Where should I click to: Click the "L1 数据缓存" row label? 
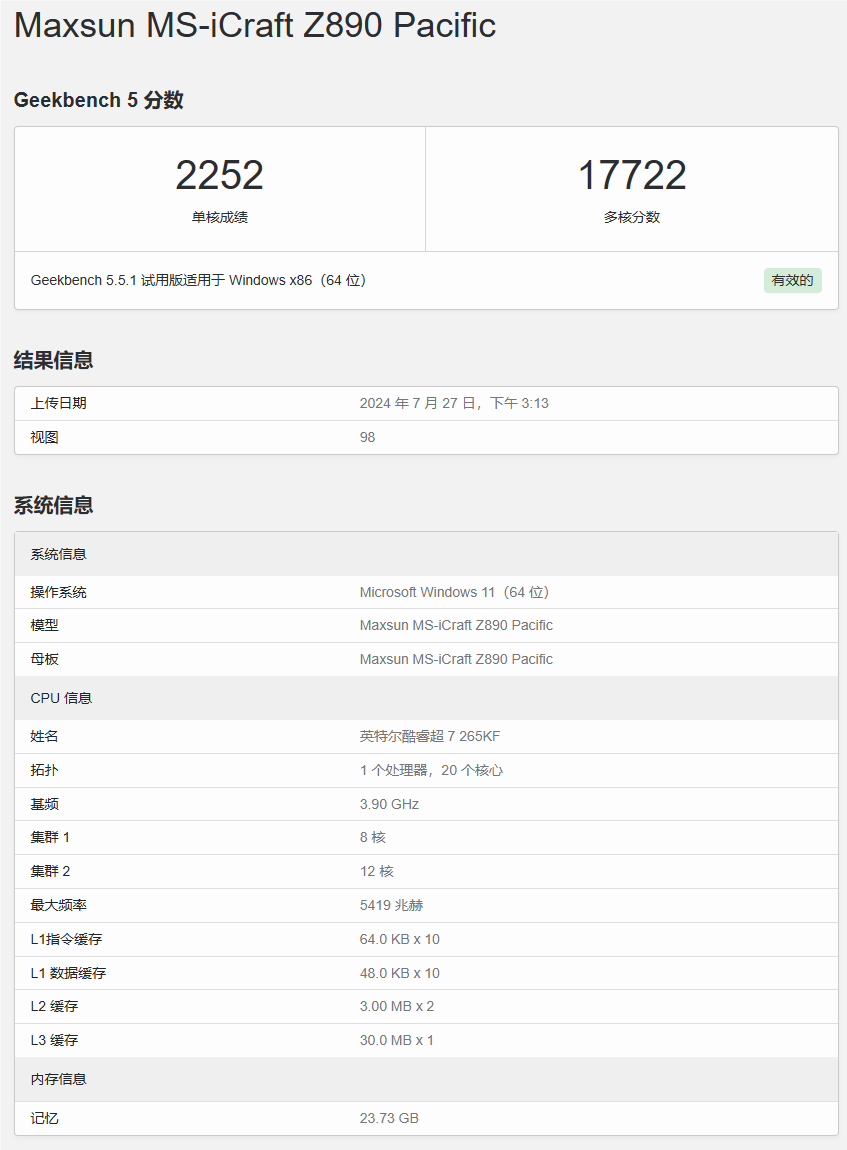click(68, 973)
